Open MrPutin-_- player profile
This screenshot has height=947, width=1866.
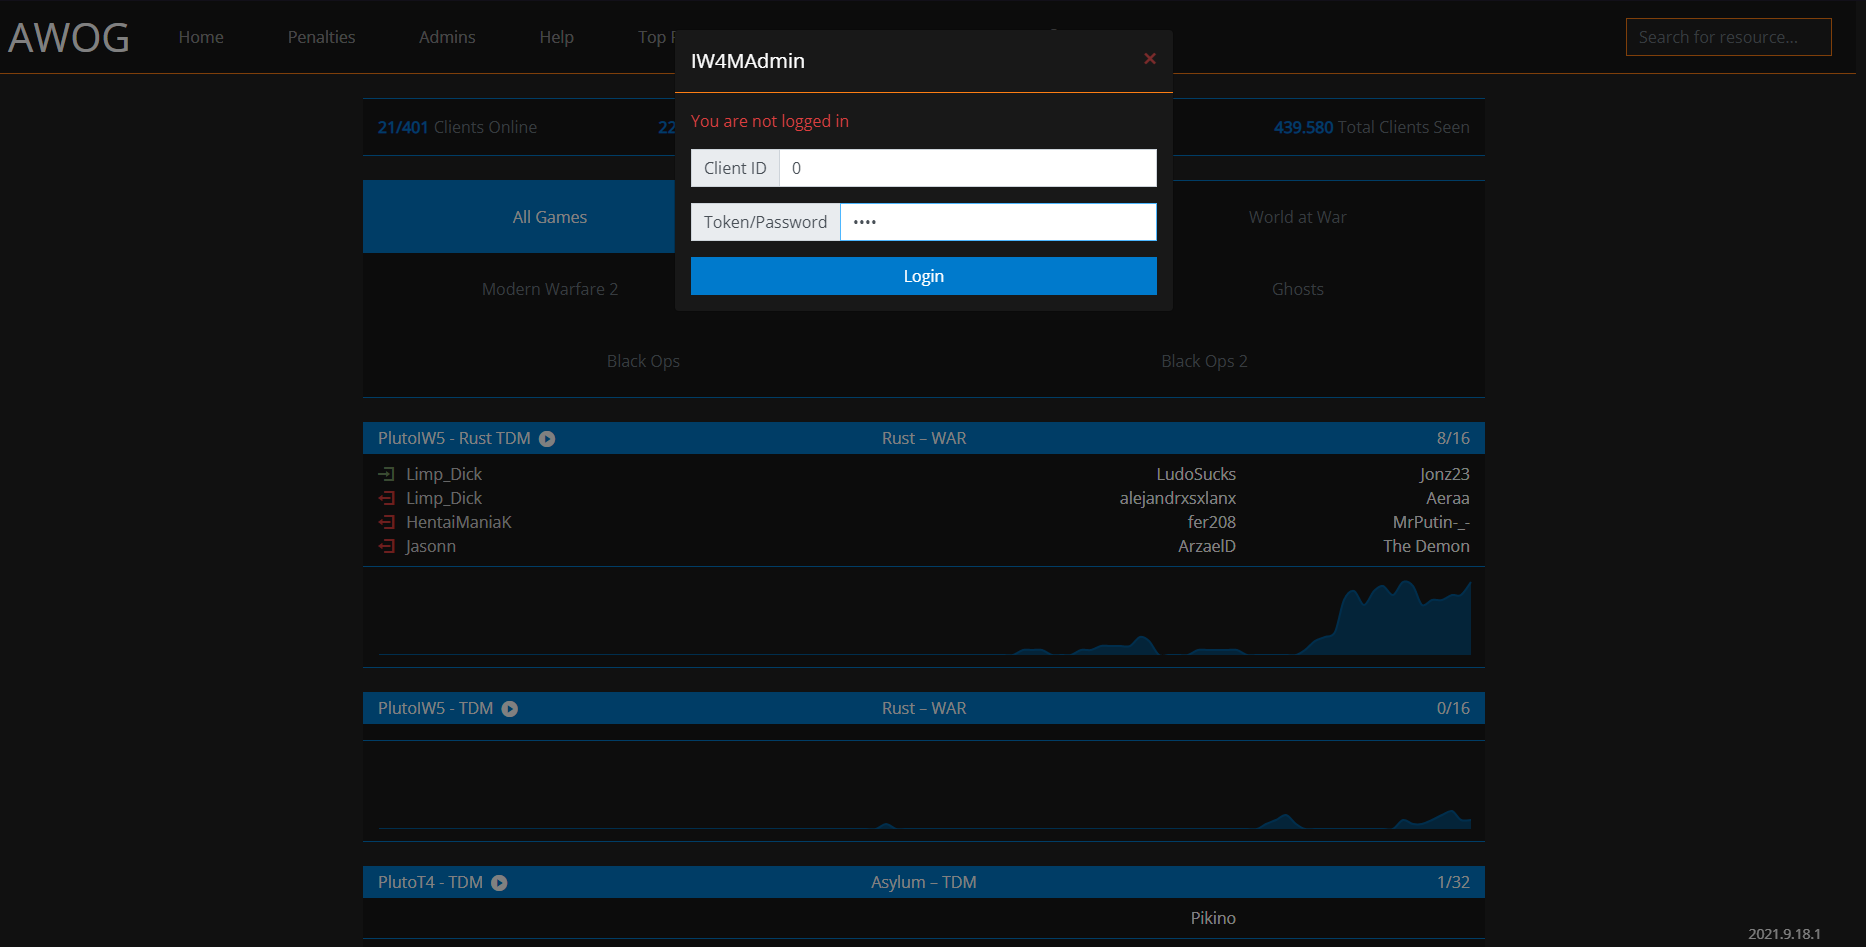[x=1431, y=522]
